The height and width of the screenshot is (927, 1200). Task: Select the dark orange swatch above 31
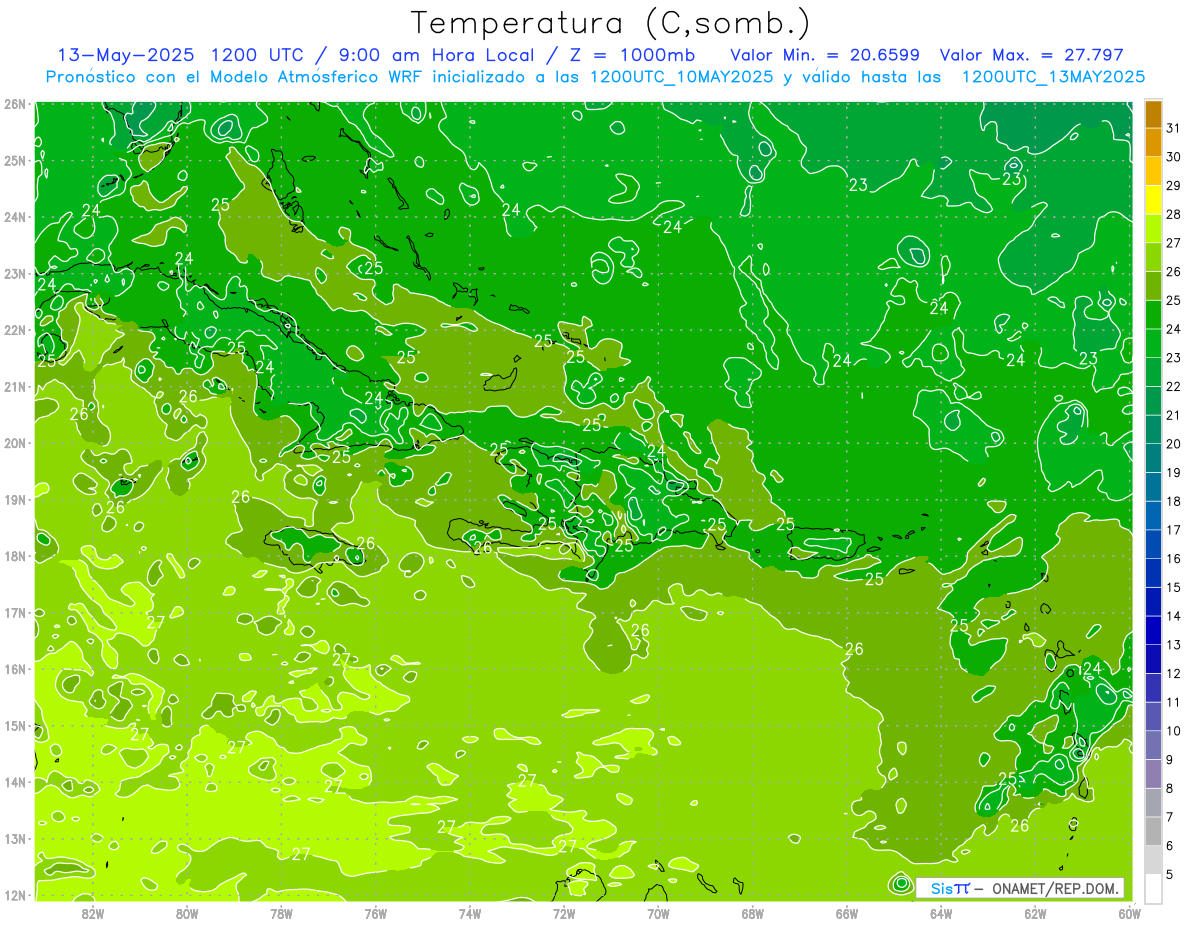(1153, 114)
